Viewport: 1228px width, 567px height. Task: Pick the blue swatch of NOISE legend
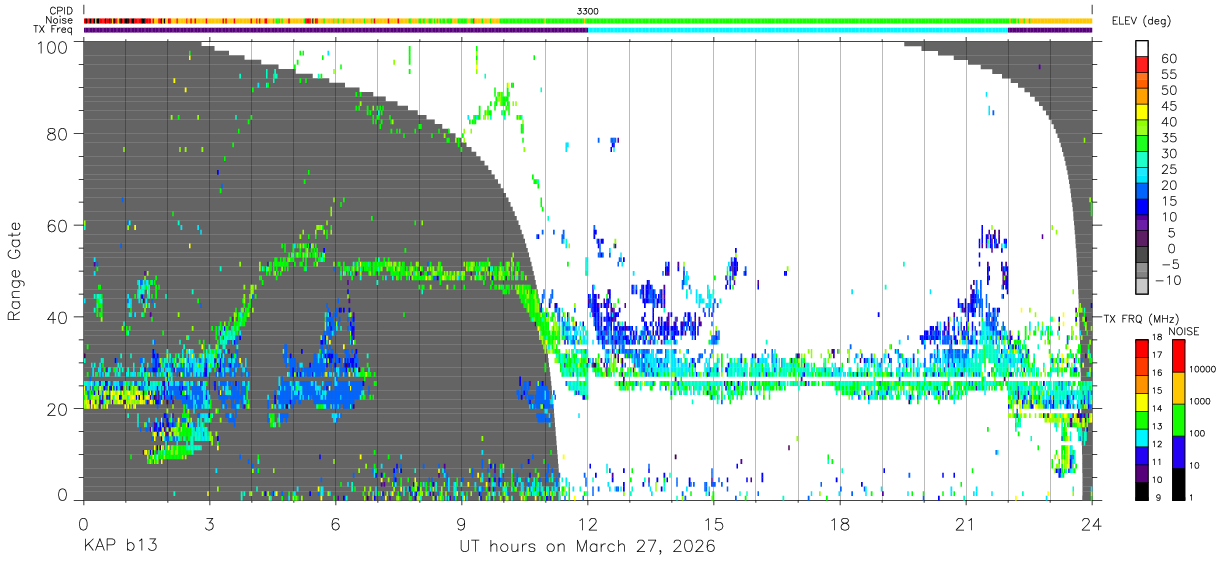[1178, 451]
